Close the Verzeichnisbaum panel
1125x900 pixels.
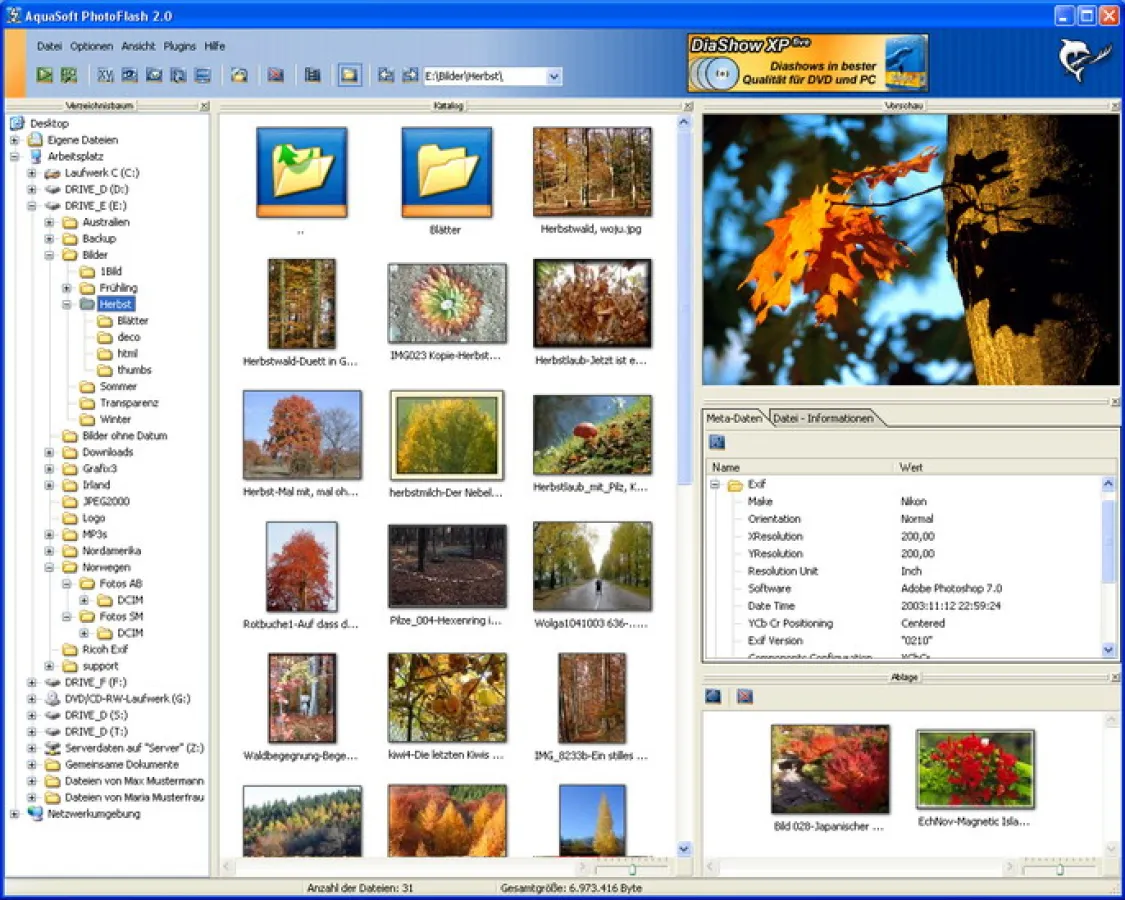pos(204,106)
